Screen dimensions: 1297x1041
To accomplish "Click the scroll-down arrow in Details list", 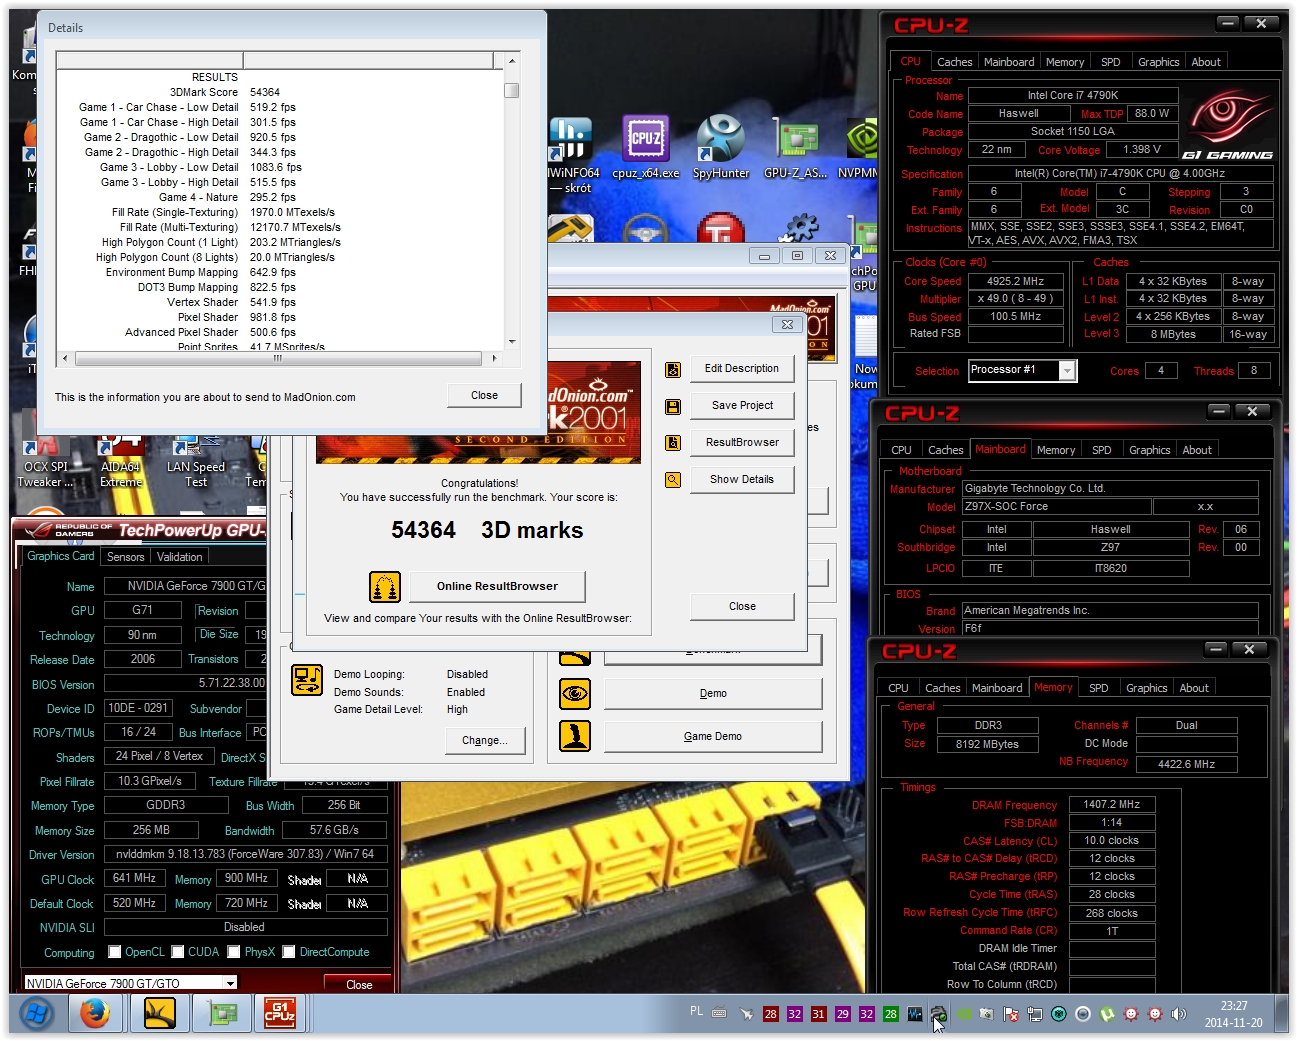I will coord(512,342).
